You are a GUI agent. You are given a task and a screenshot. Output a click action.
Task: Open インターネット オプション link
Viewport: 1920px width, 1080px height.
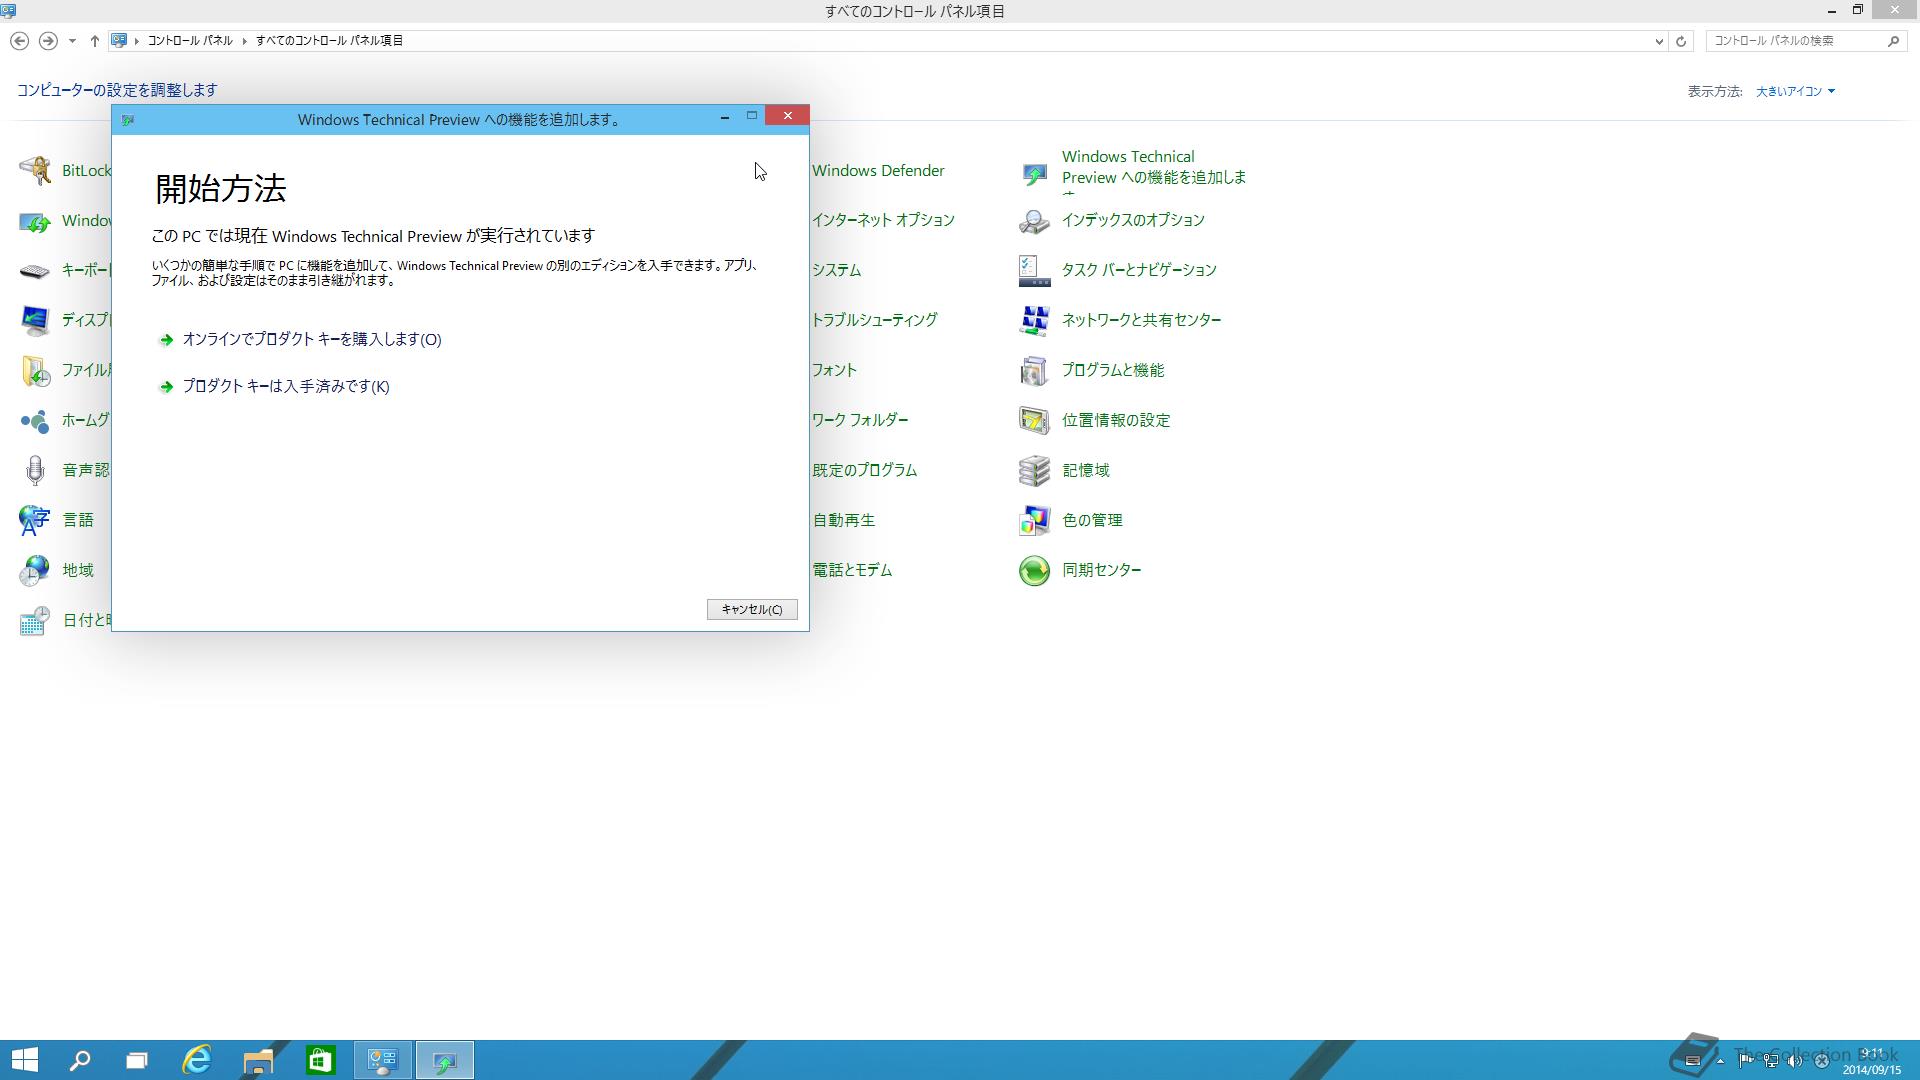[883, 220]
